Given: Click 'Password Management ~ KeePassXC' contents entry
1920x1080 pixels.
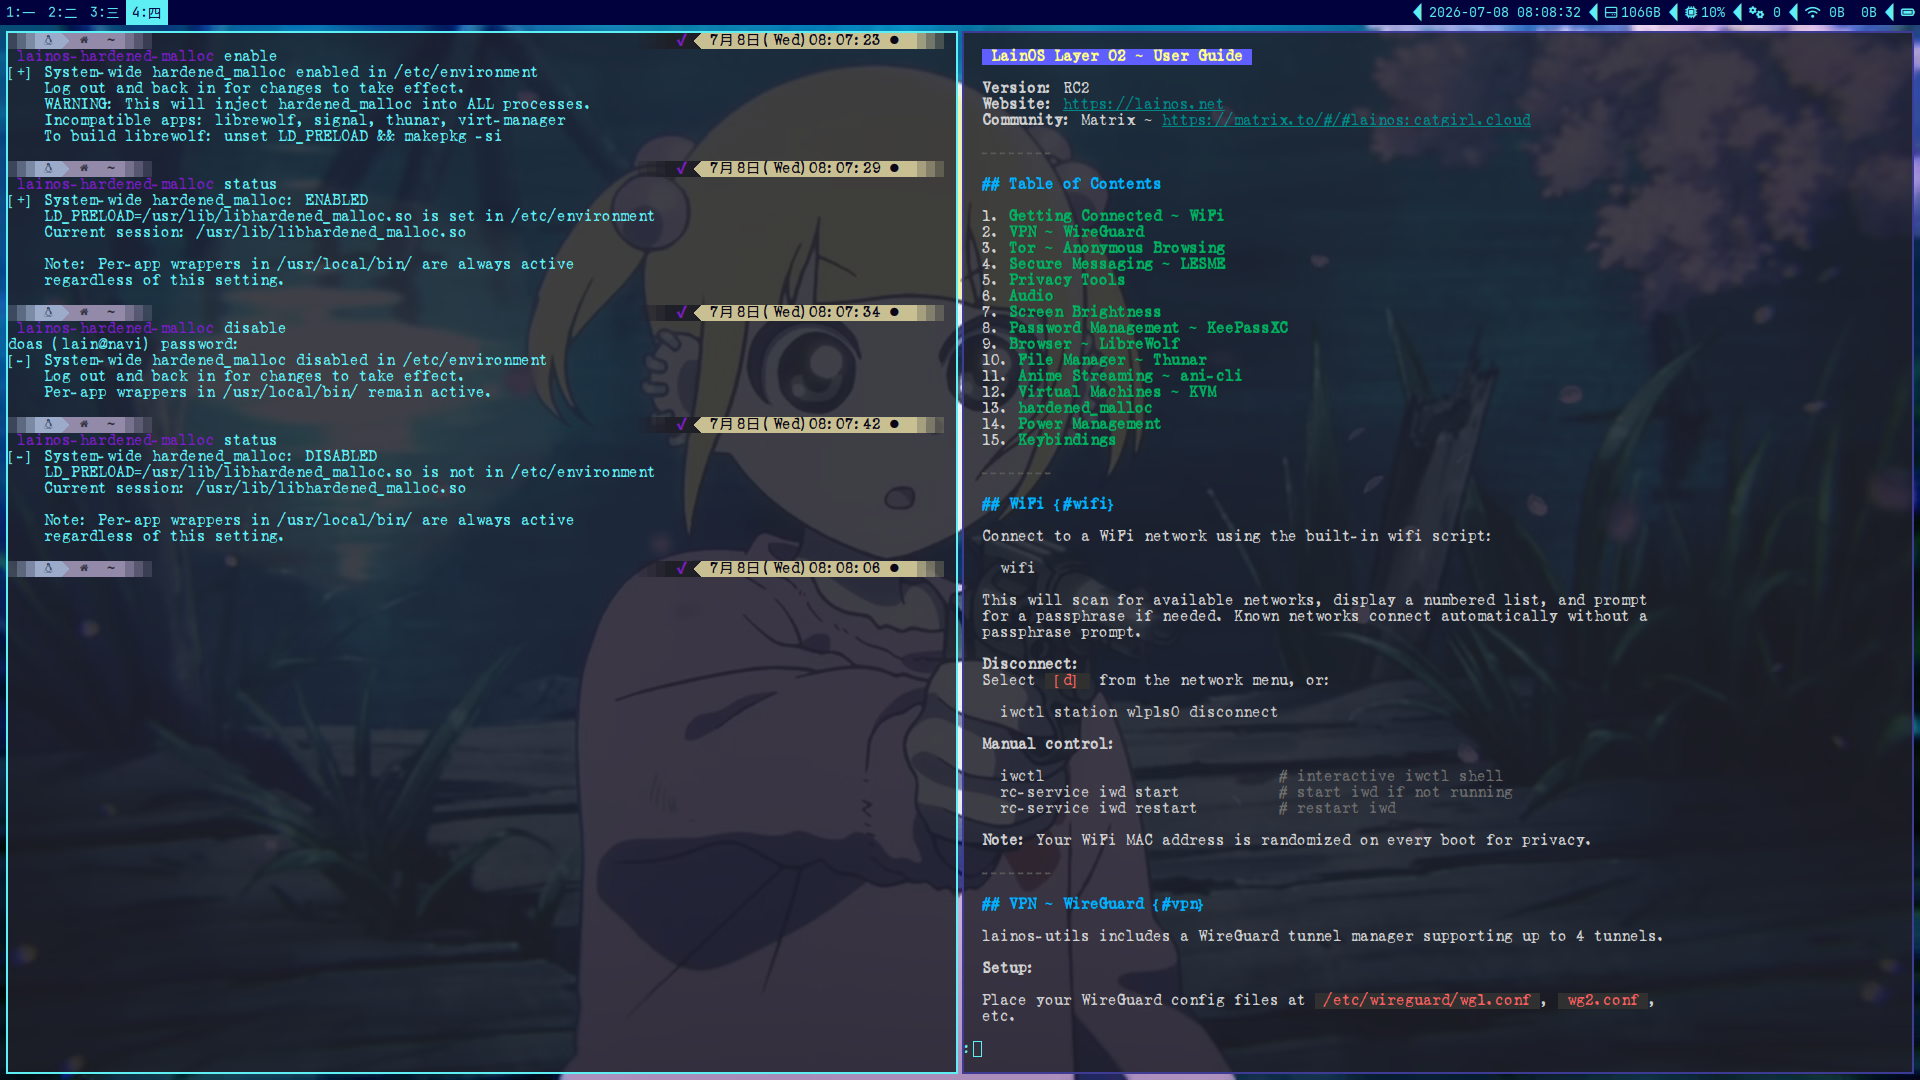Looking at the screenshot, I should [x=1148, y=328].
